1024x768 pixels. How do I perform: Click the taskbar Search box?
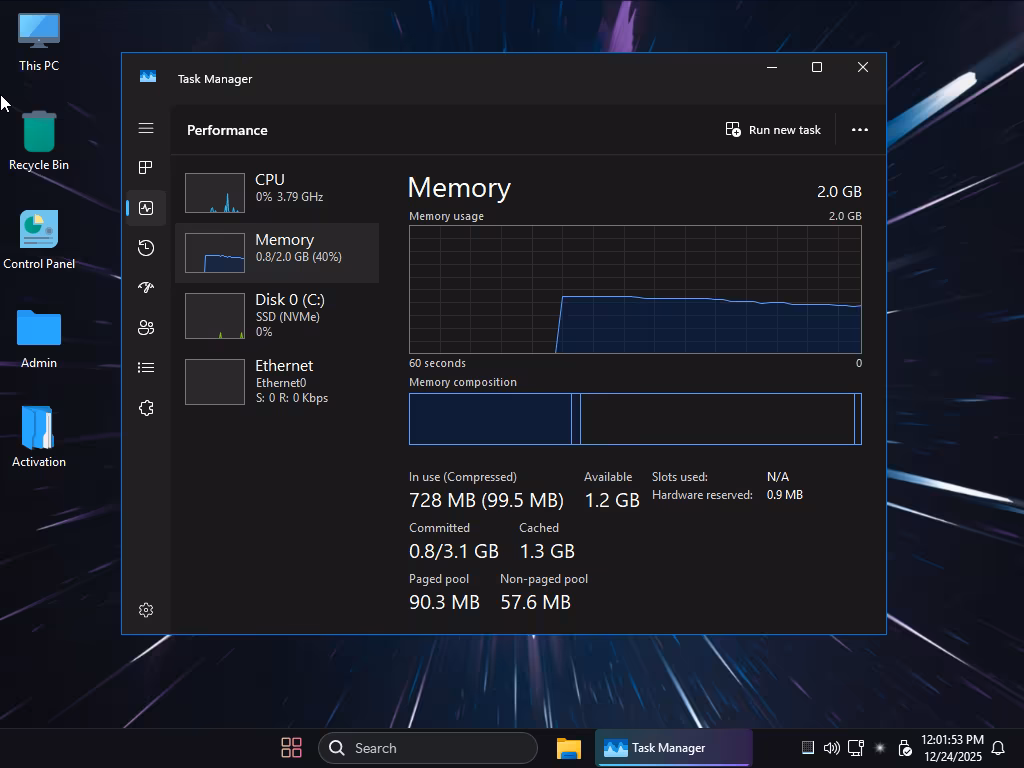(x=428, y=748)
